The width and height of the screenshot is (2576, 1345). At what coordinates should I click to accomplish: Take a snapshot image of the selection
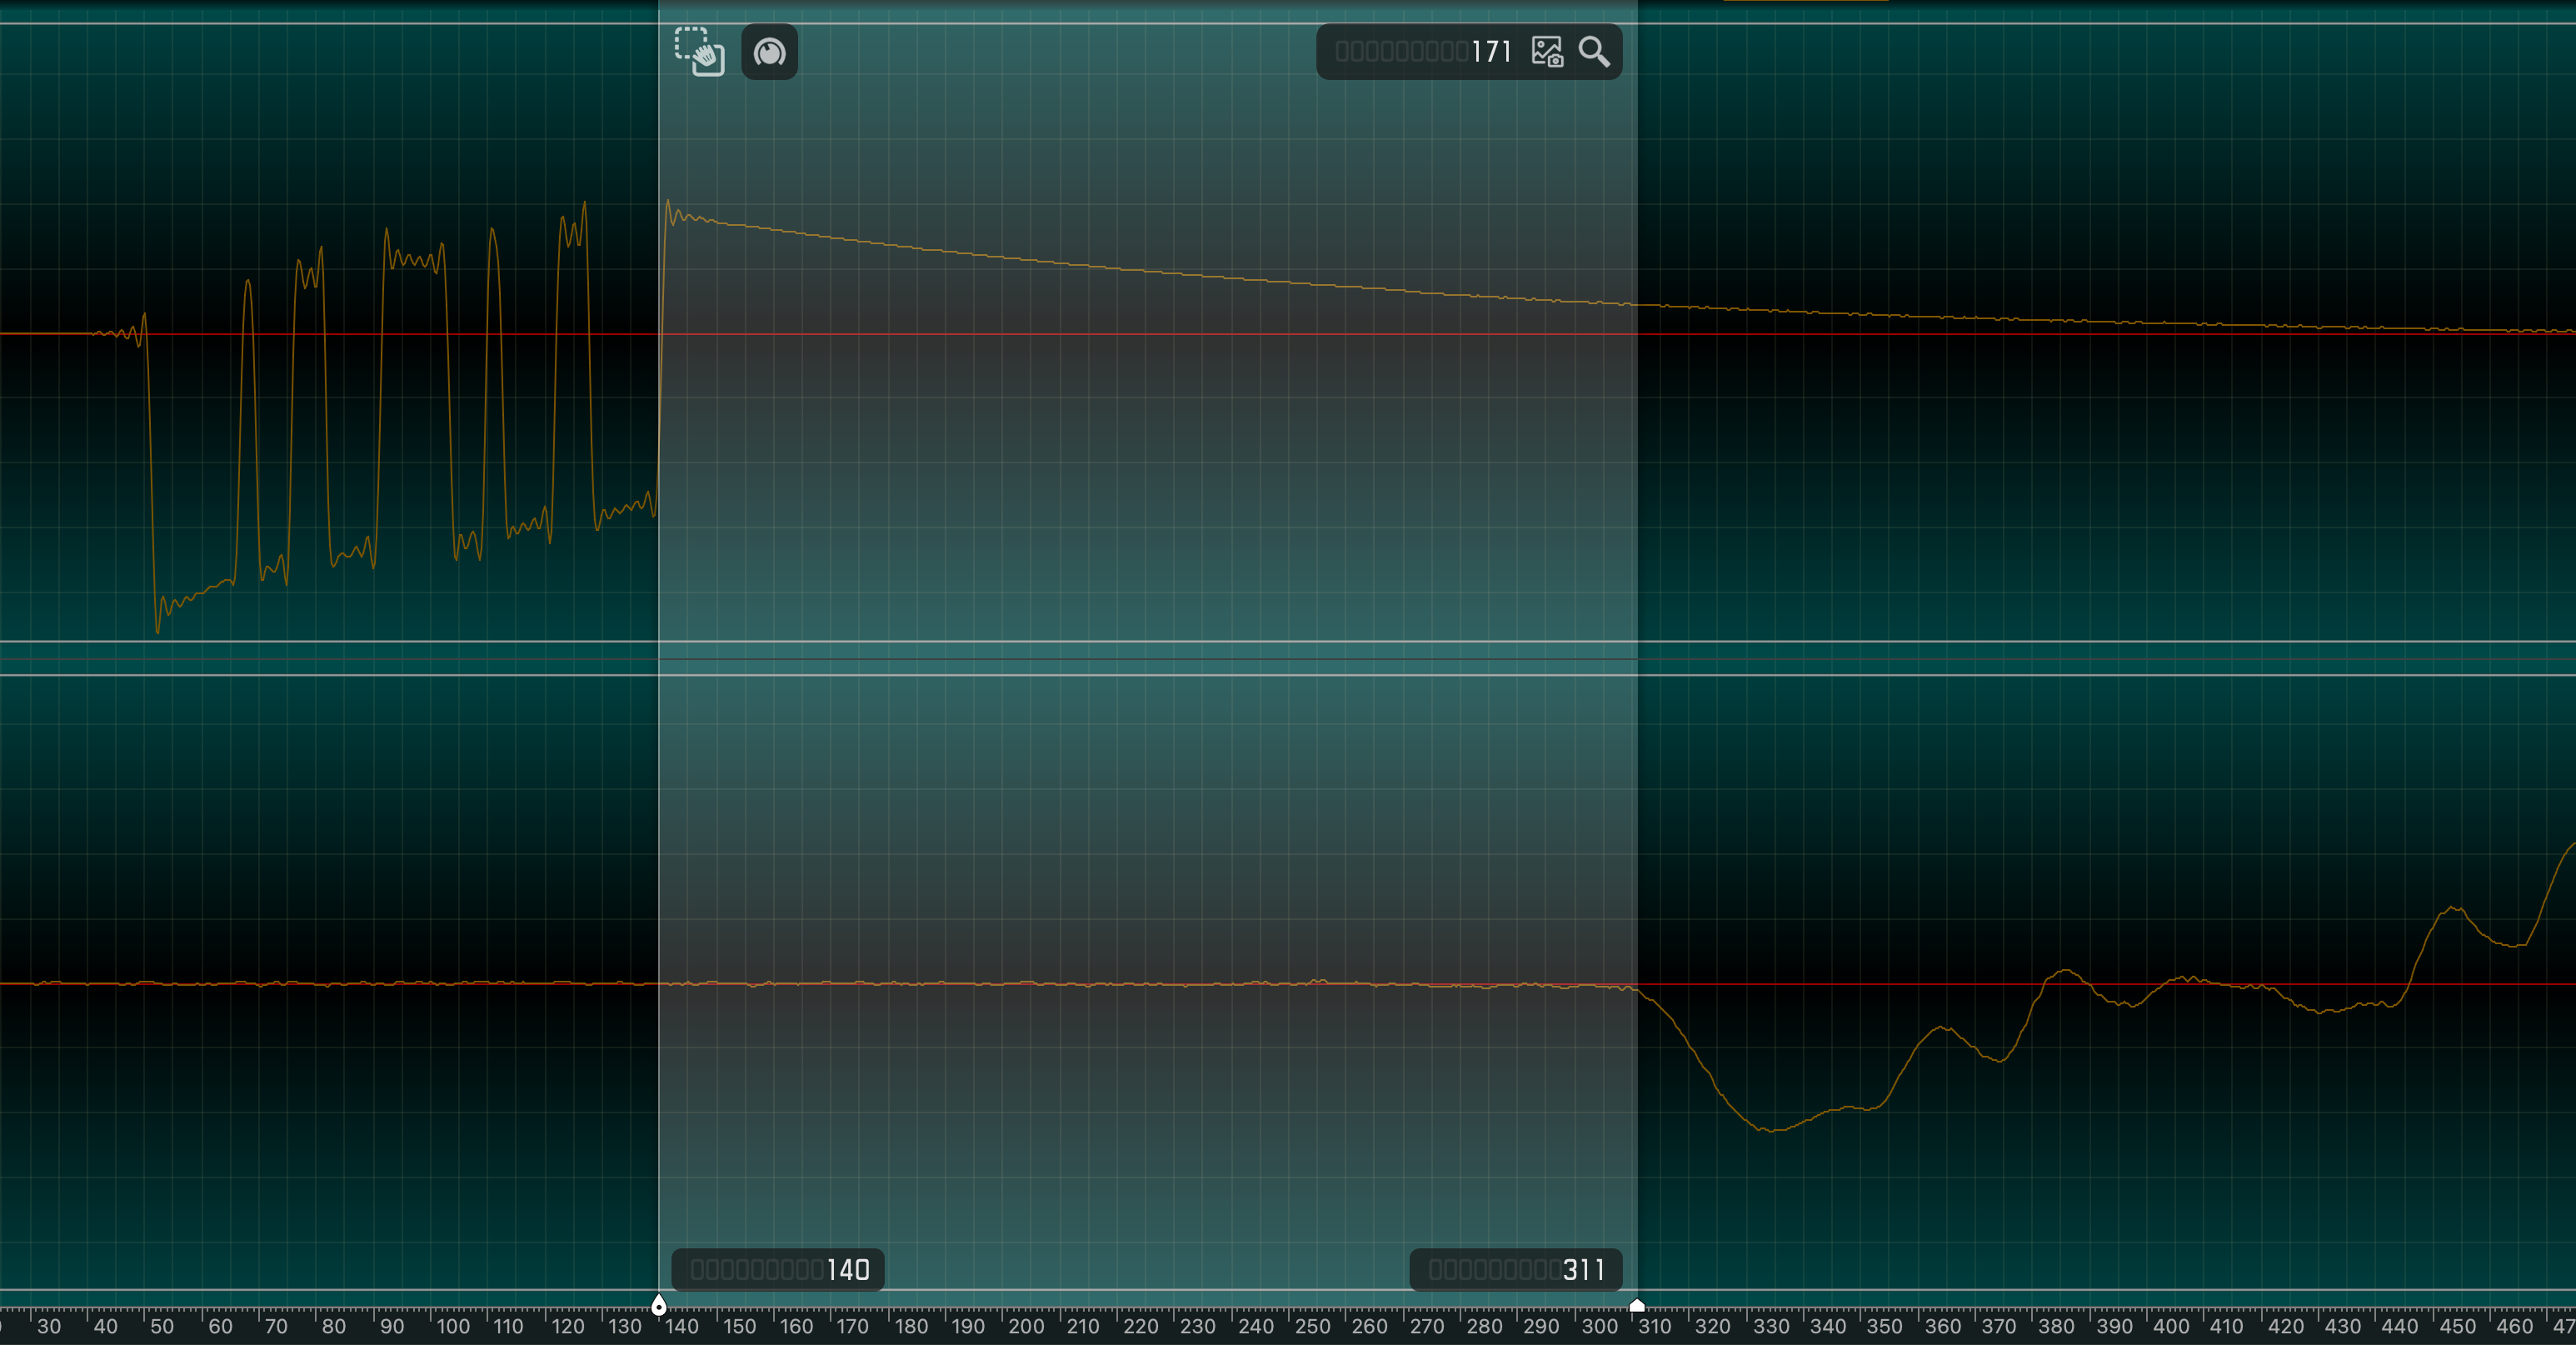(1546, 52)
